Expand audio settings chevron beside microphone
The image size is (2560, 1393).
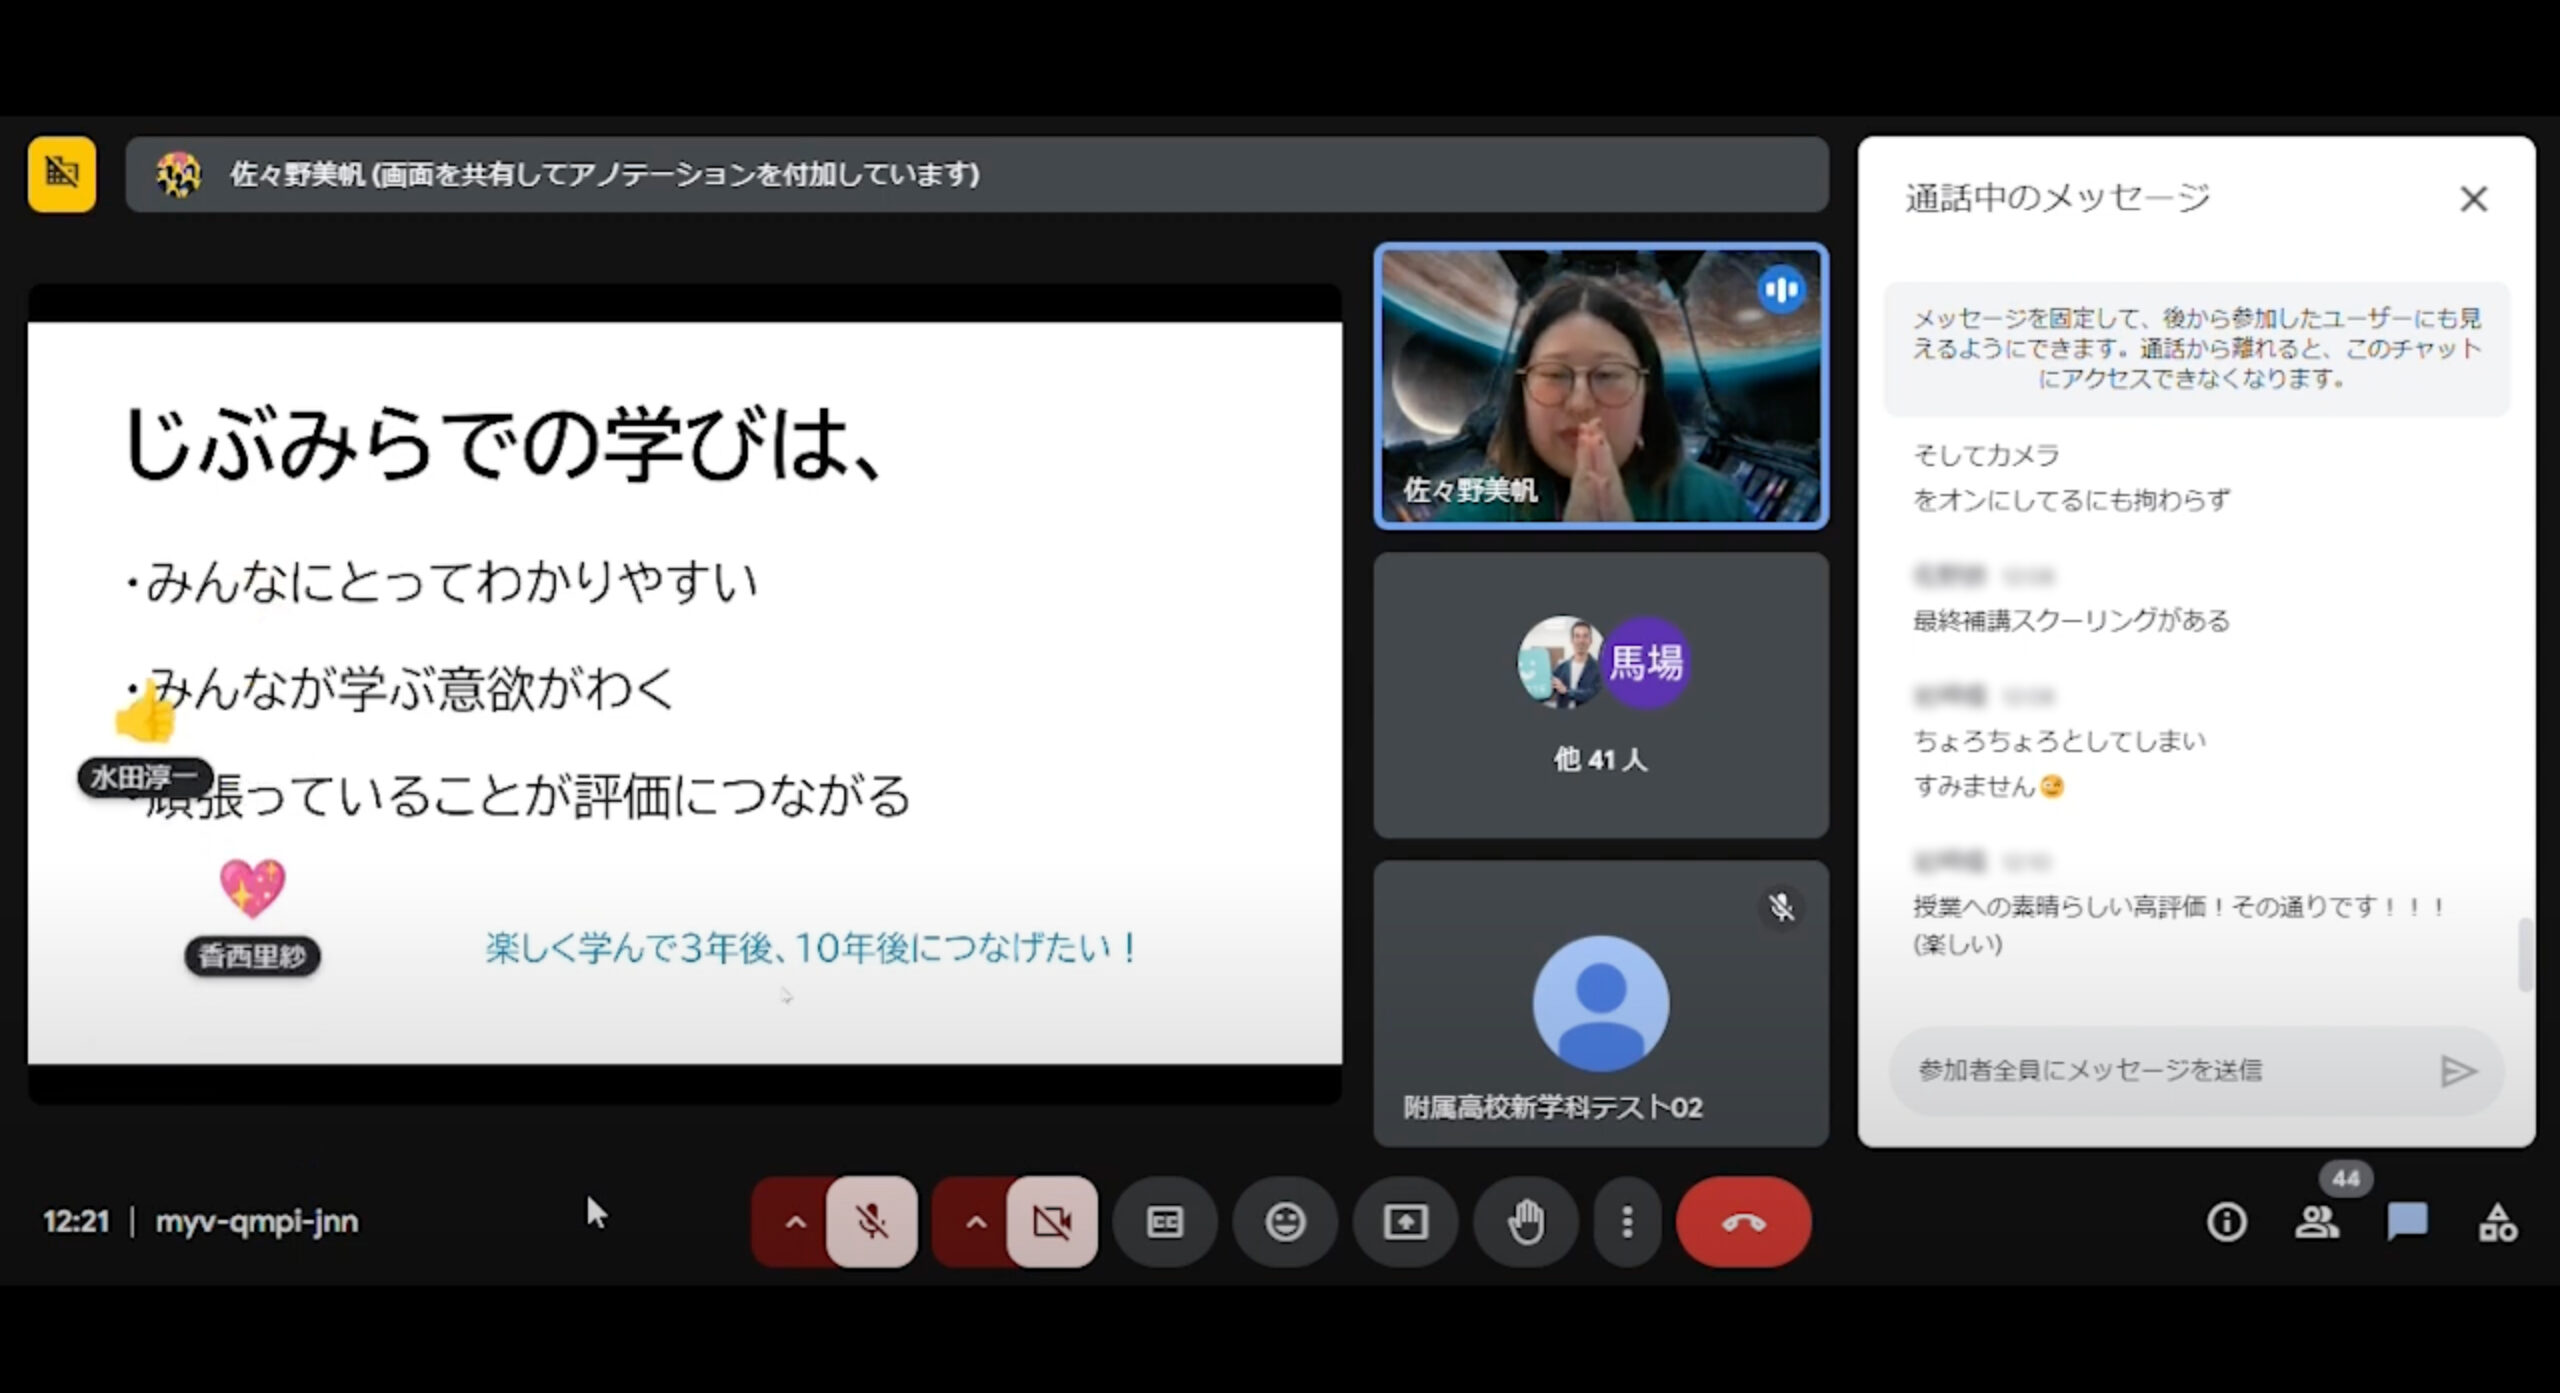(795, 1222)
